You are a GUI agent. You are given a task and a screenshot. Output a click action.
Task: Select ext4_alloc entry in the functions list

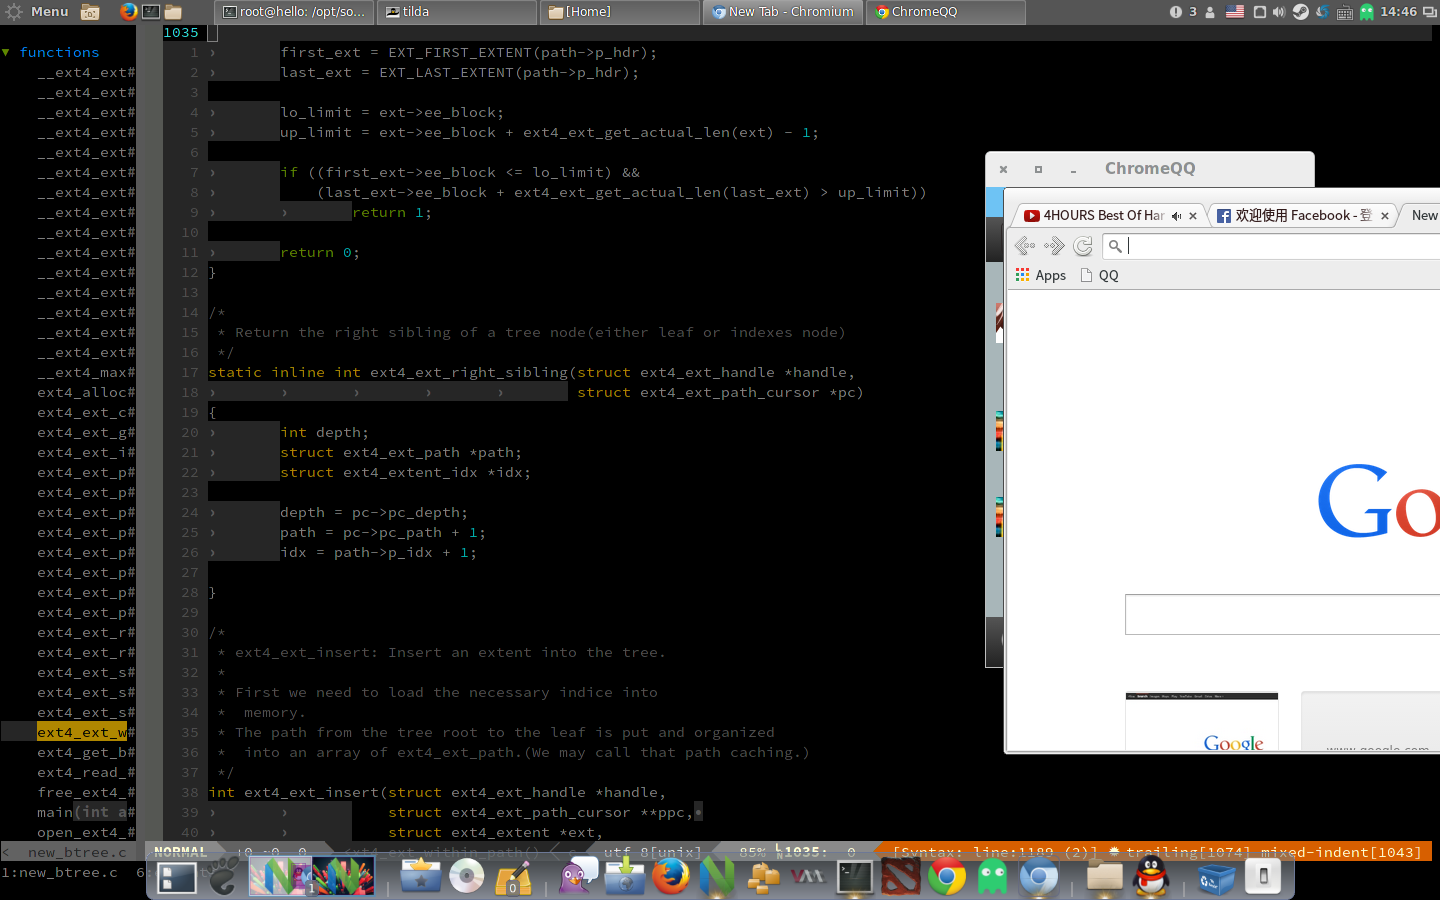(86, 392)
